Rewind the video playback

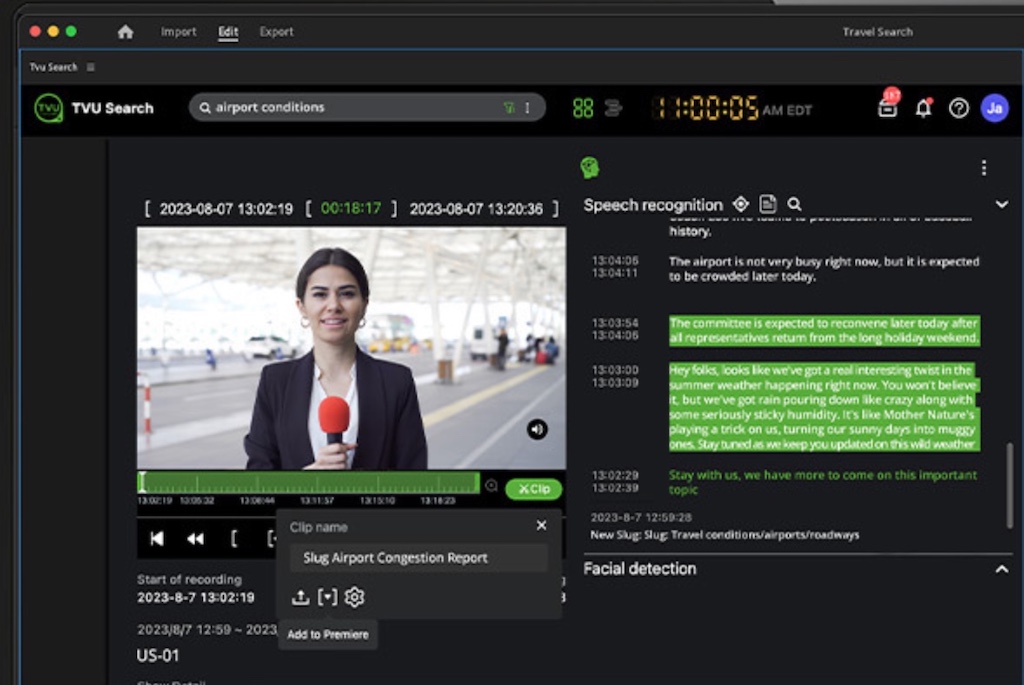point(195,539)
